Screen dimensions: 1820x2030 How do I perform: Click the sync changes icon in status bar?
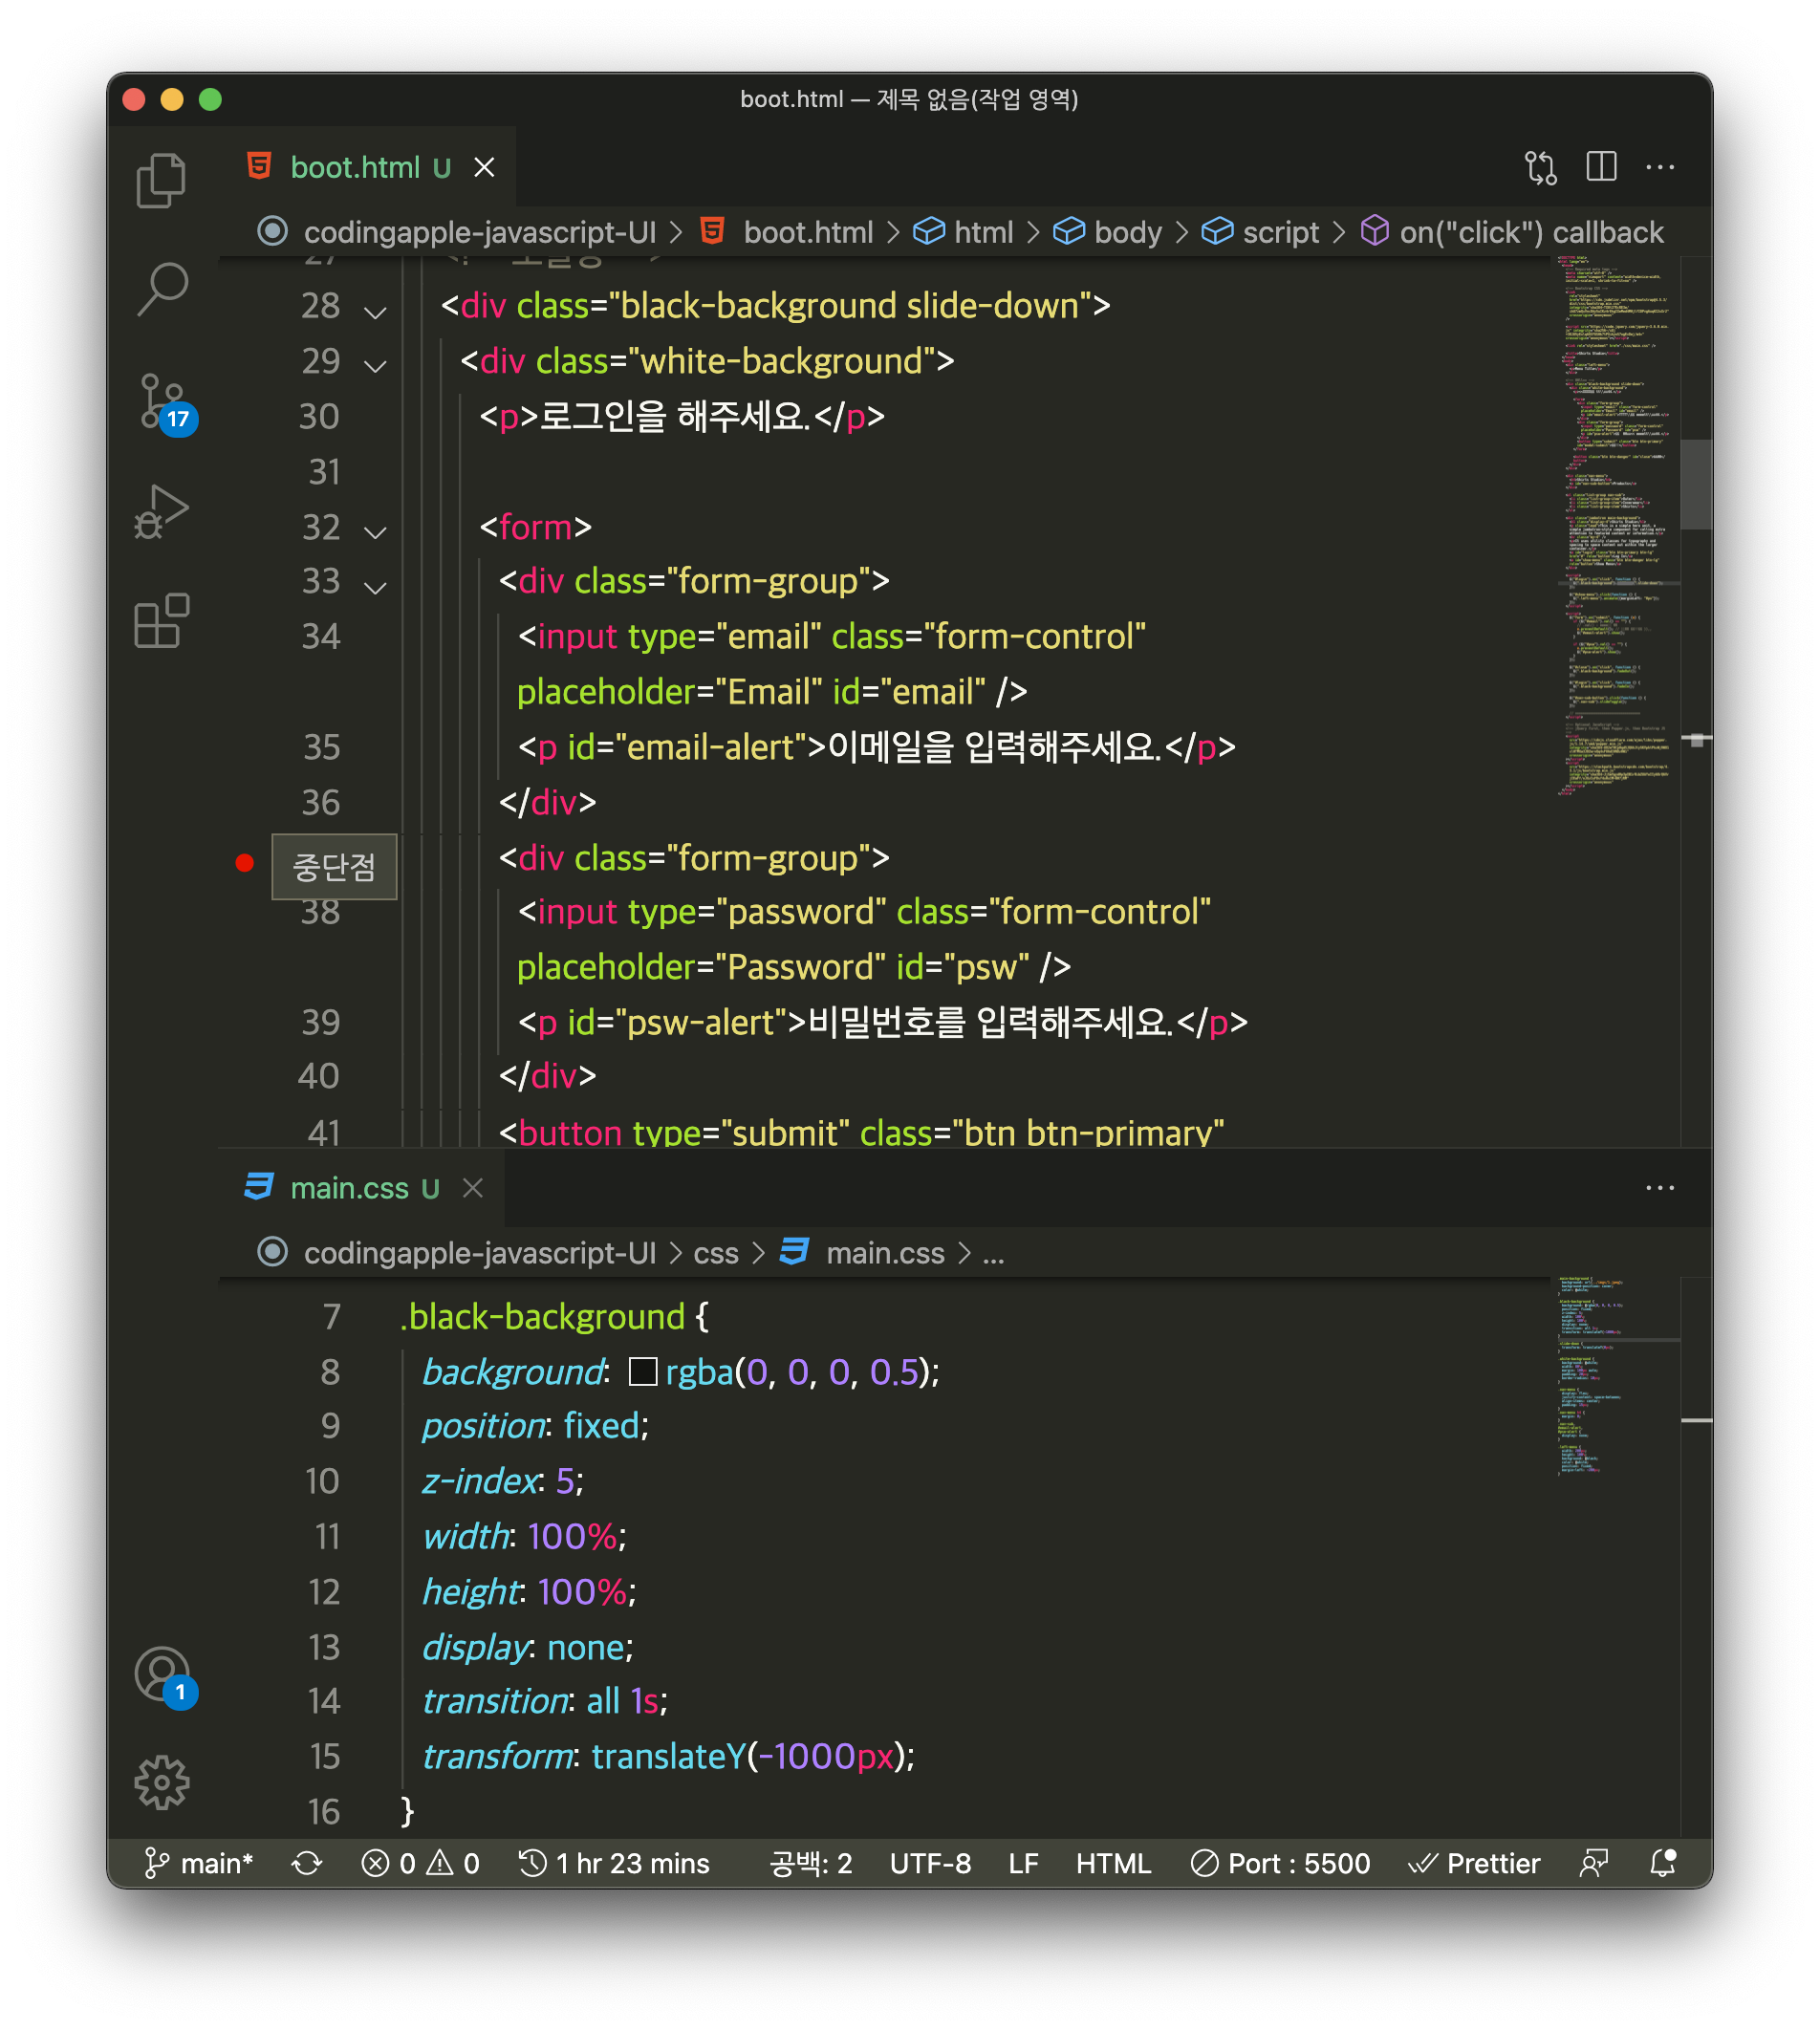tap(306, 1863)
